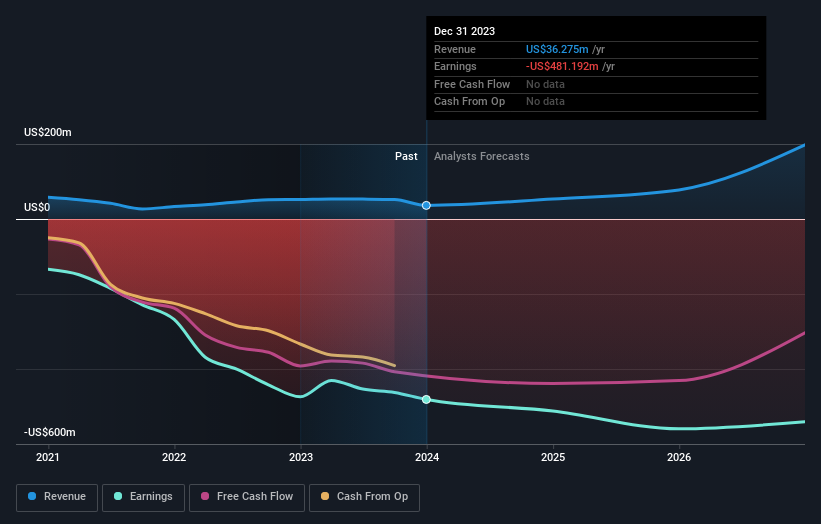
Task: Click the Analysts Forecasts label
Action: tap(482, 157)
